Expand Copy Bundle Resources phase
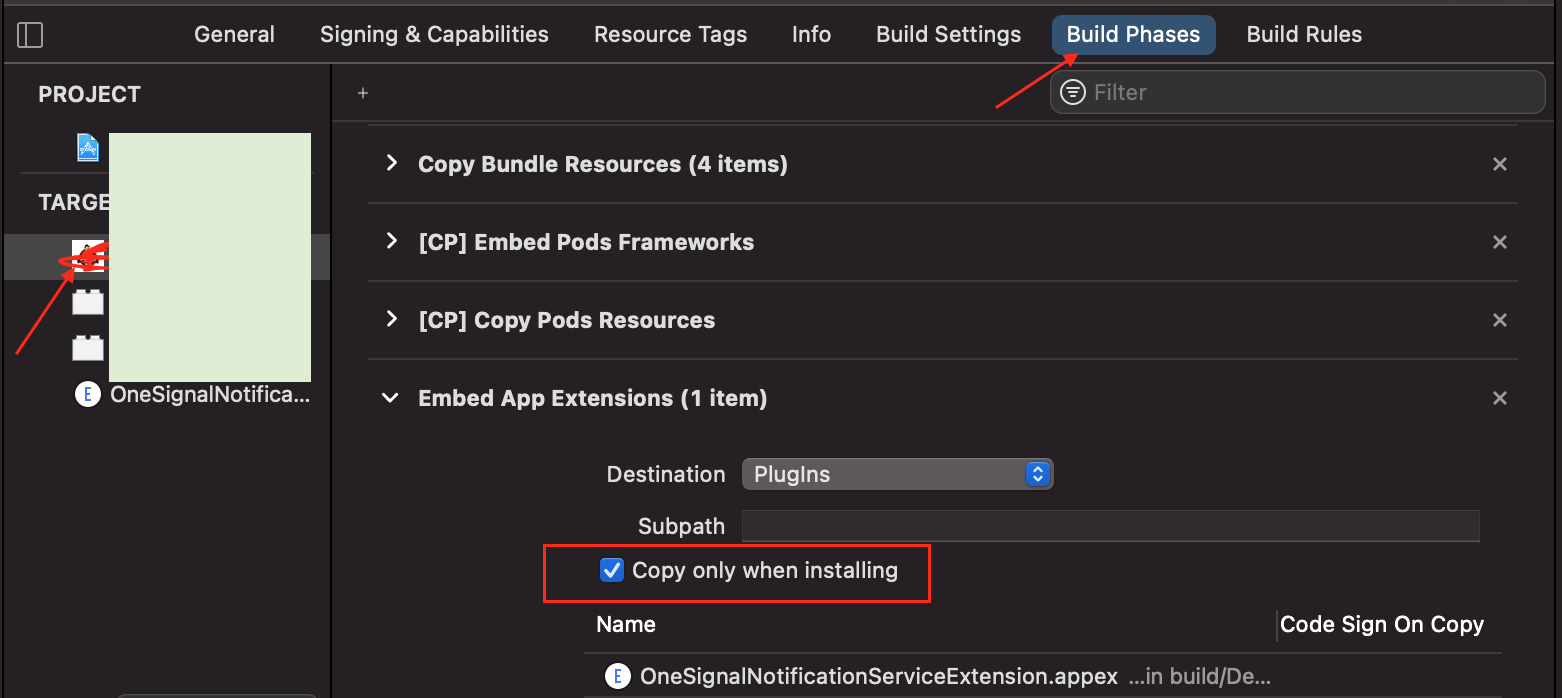Screen dimensions: 1562x698 (x=390, y=164)
